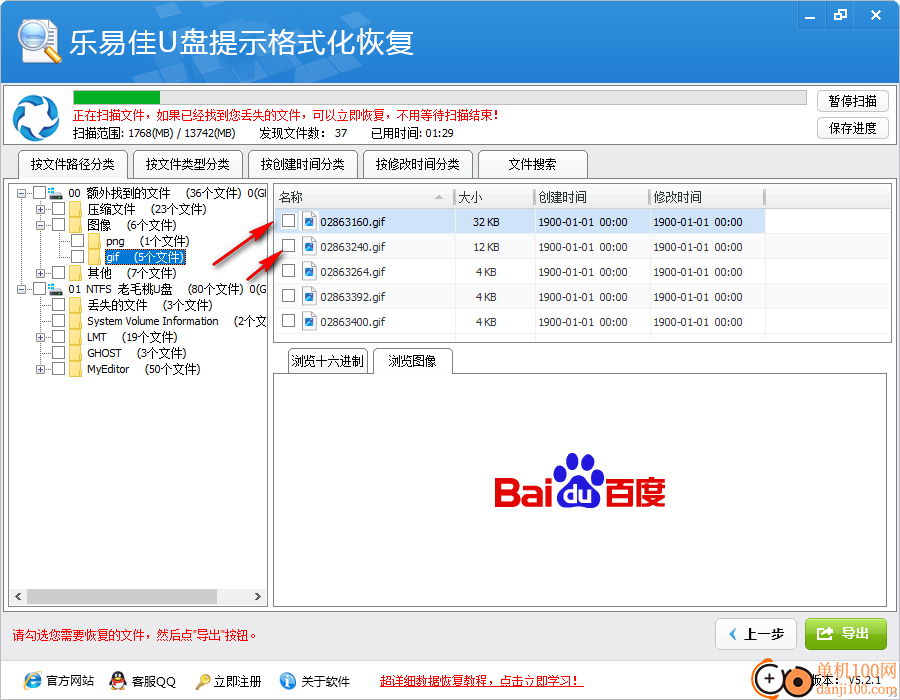Collapse the NTFS 老毛桃U盘 node
The height and width of the screenshot is (700, 900).
[x=21, y=289]
